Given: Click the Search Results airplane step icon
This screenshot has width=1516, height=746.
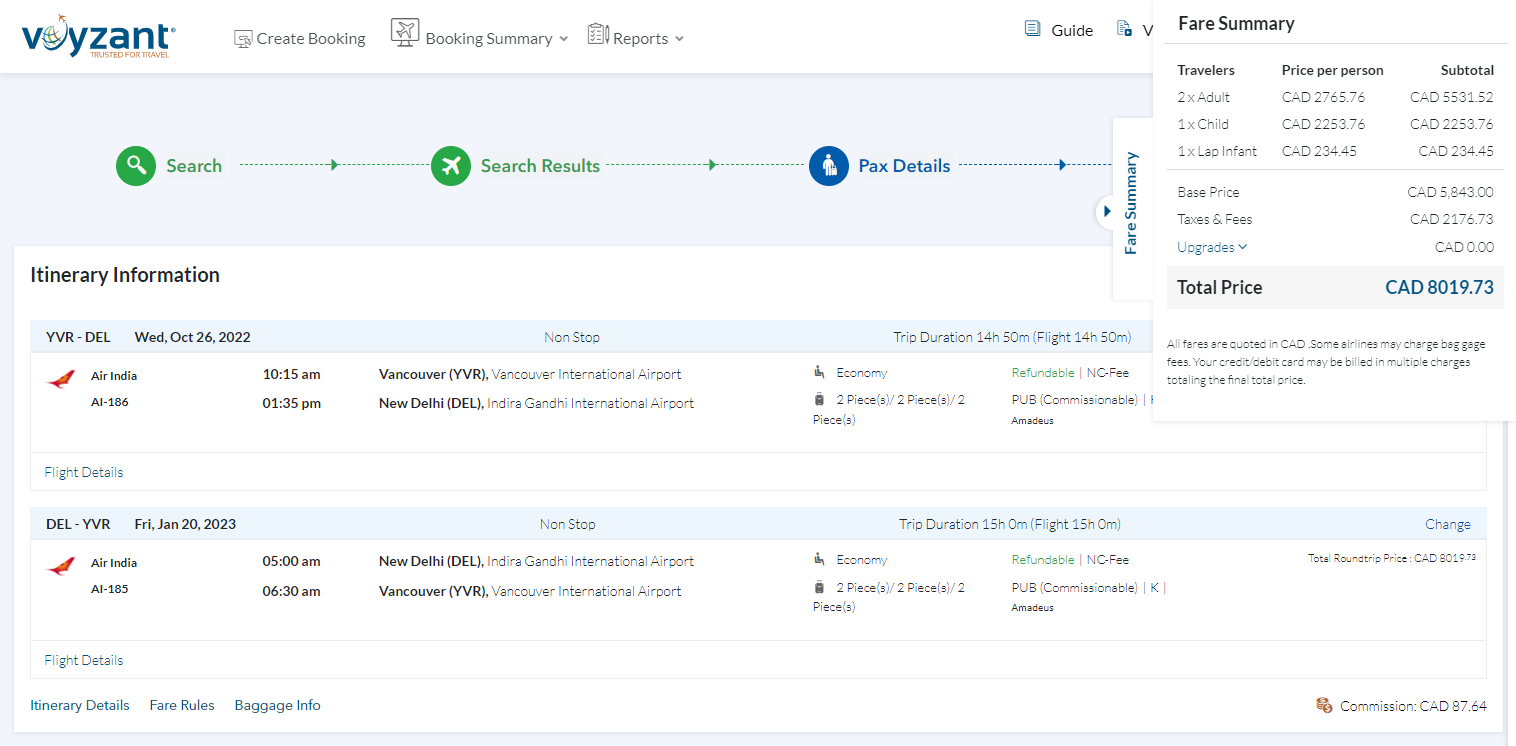Looking at the screenshot, I should pos(451,166).
